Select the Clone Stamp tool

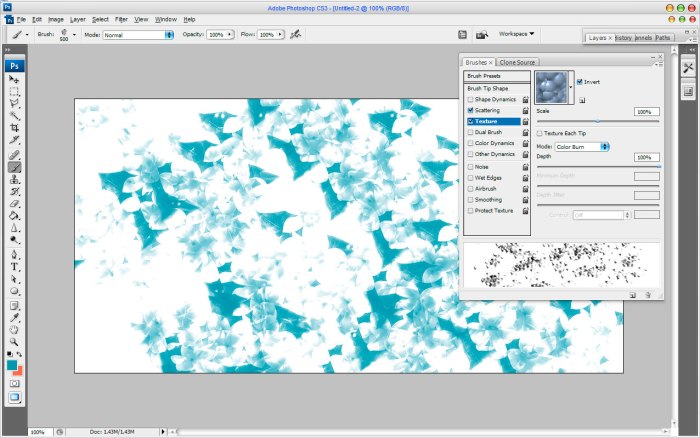(14, 179)
